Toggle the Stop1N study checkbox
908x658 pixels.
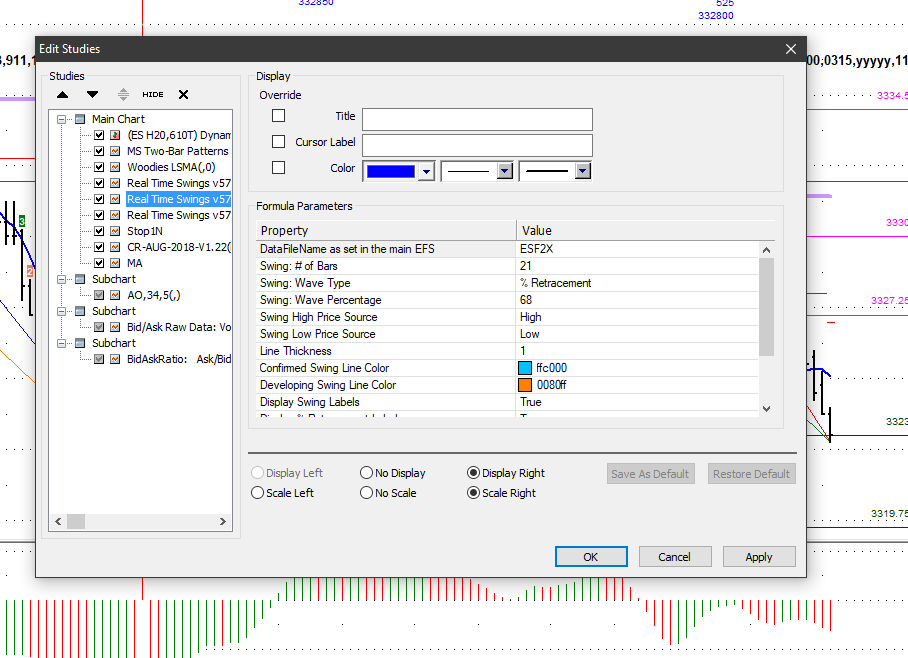99,231
